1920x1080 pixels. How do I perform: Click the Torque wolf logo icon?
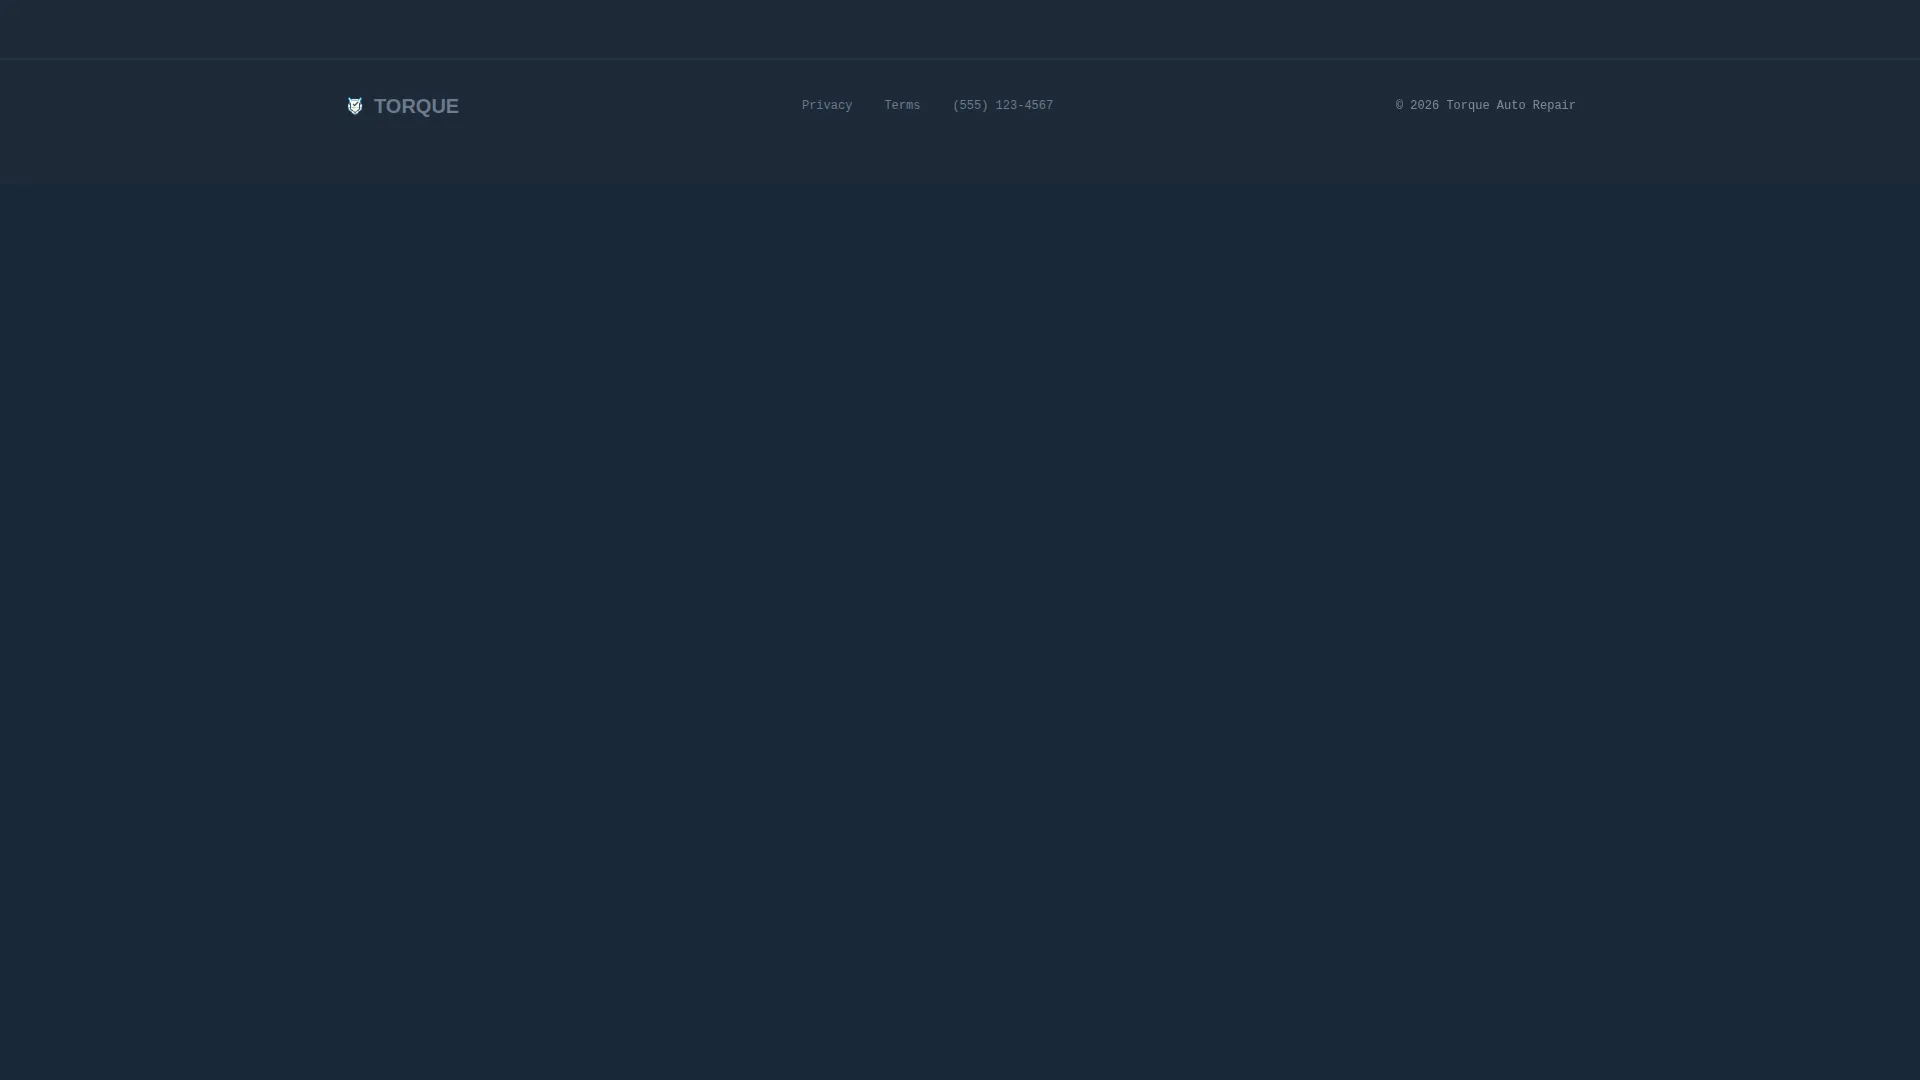pyautogui.click(x=354, y=106)
